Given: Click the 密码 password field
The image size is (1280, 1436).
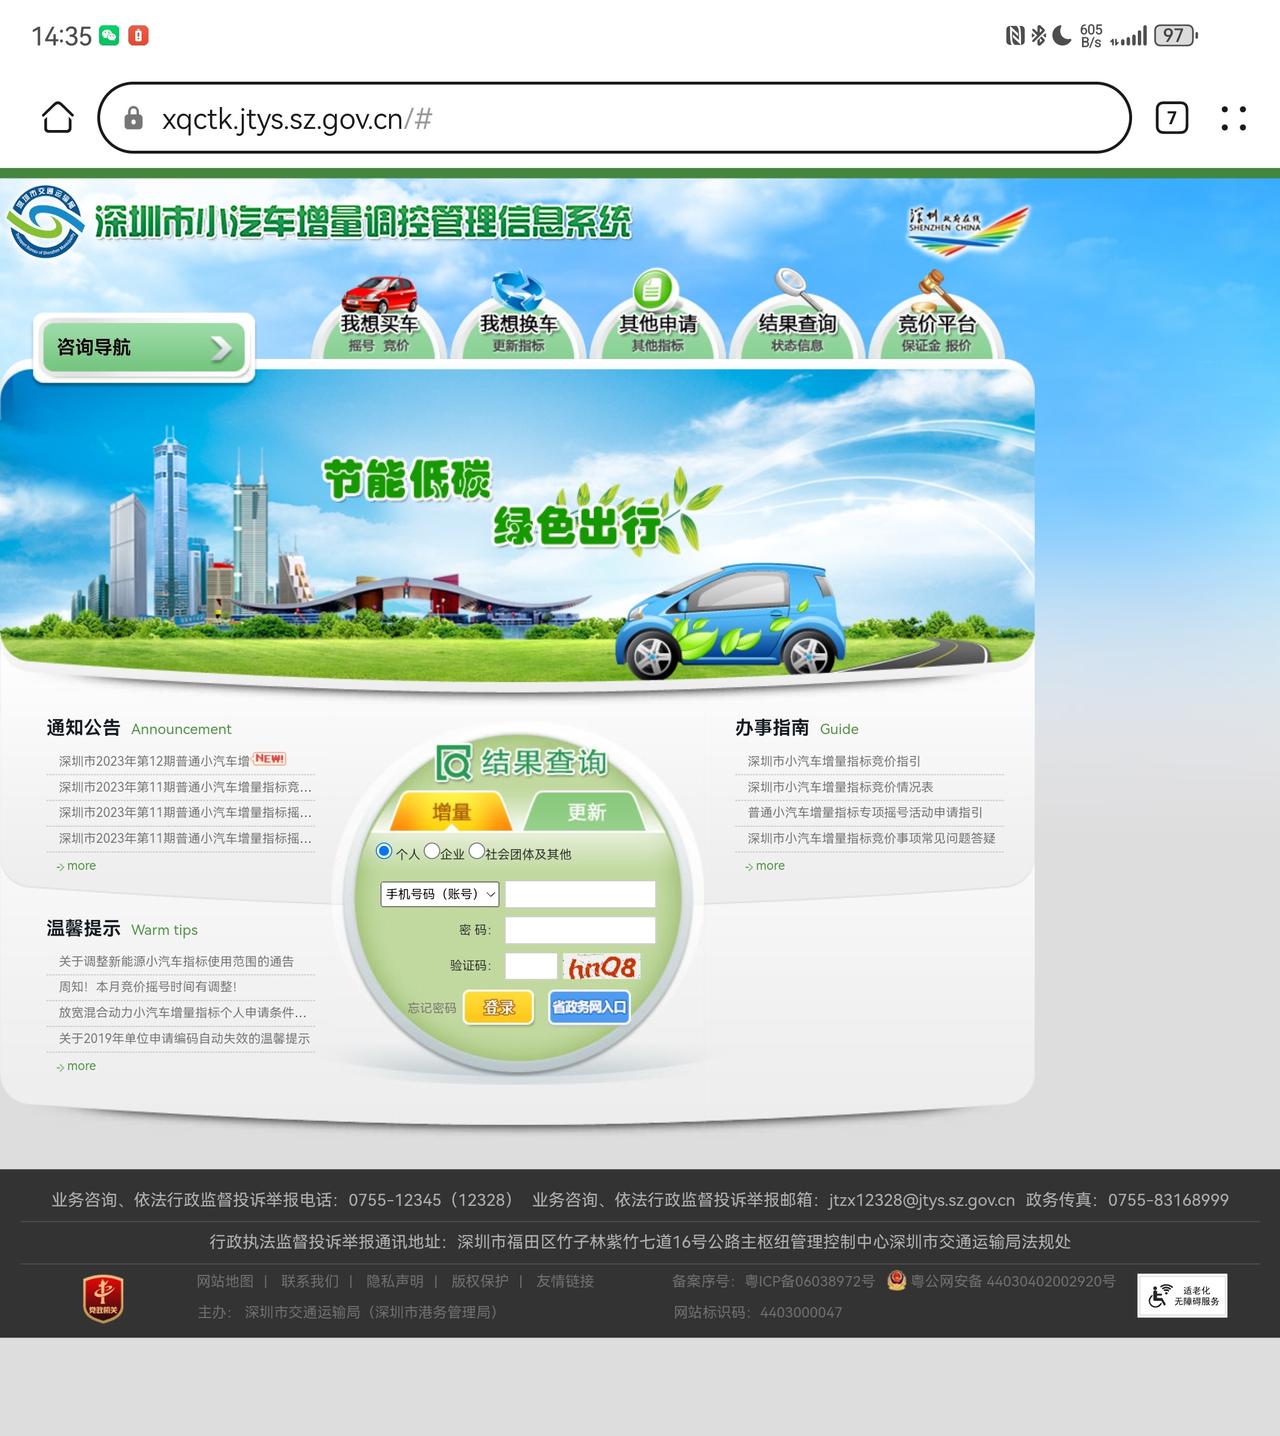Looking at the screenshot, I should pos(580,930).
